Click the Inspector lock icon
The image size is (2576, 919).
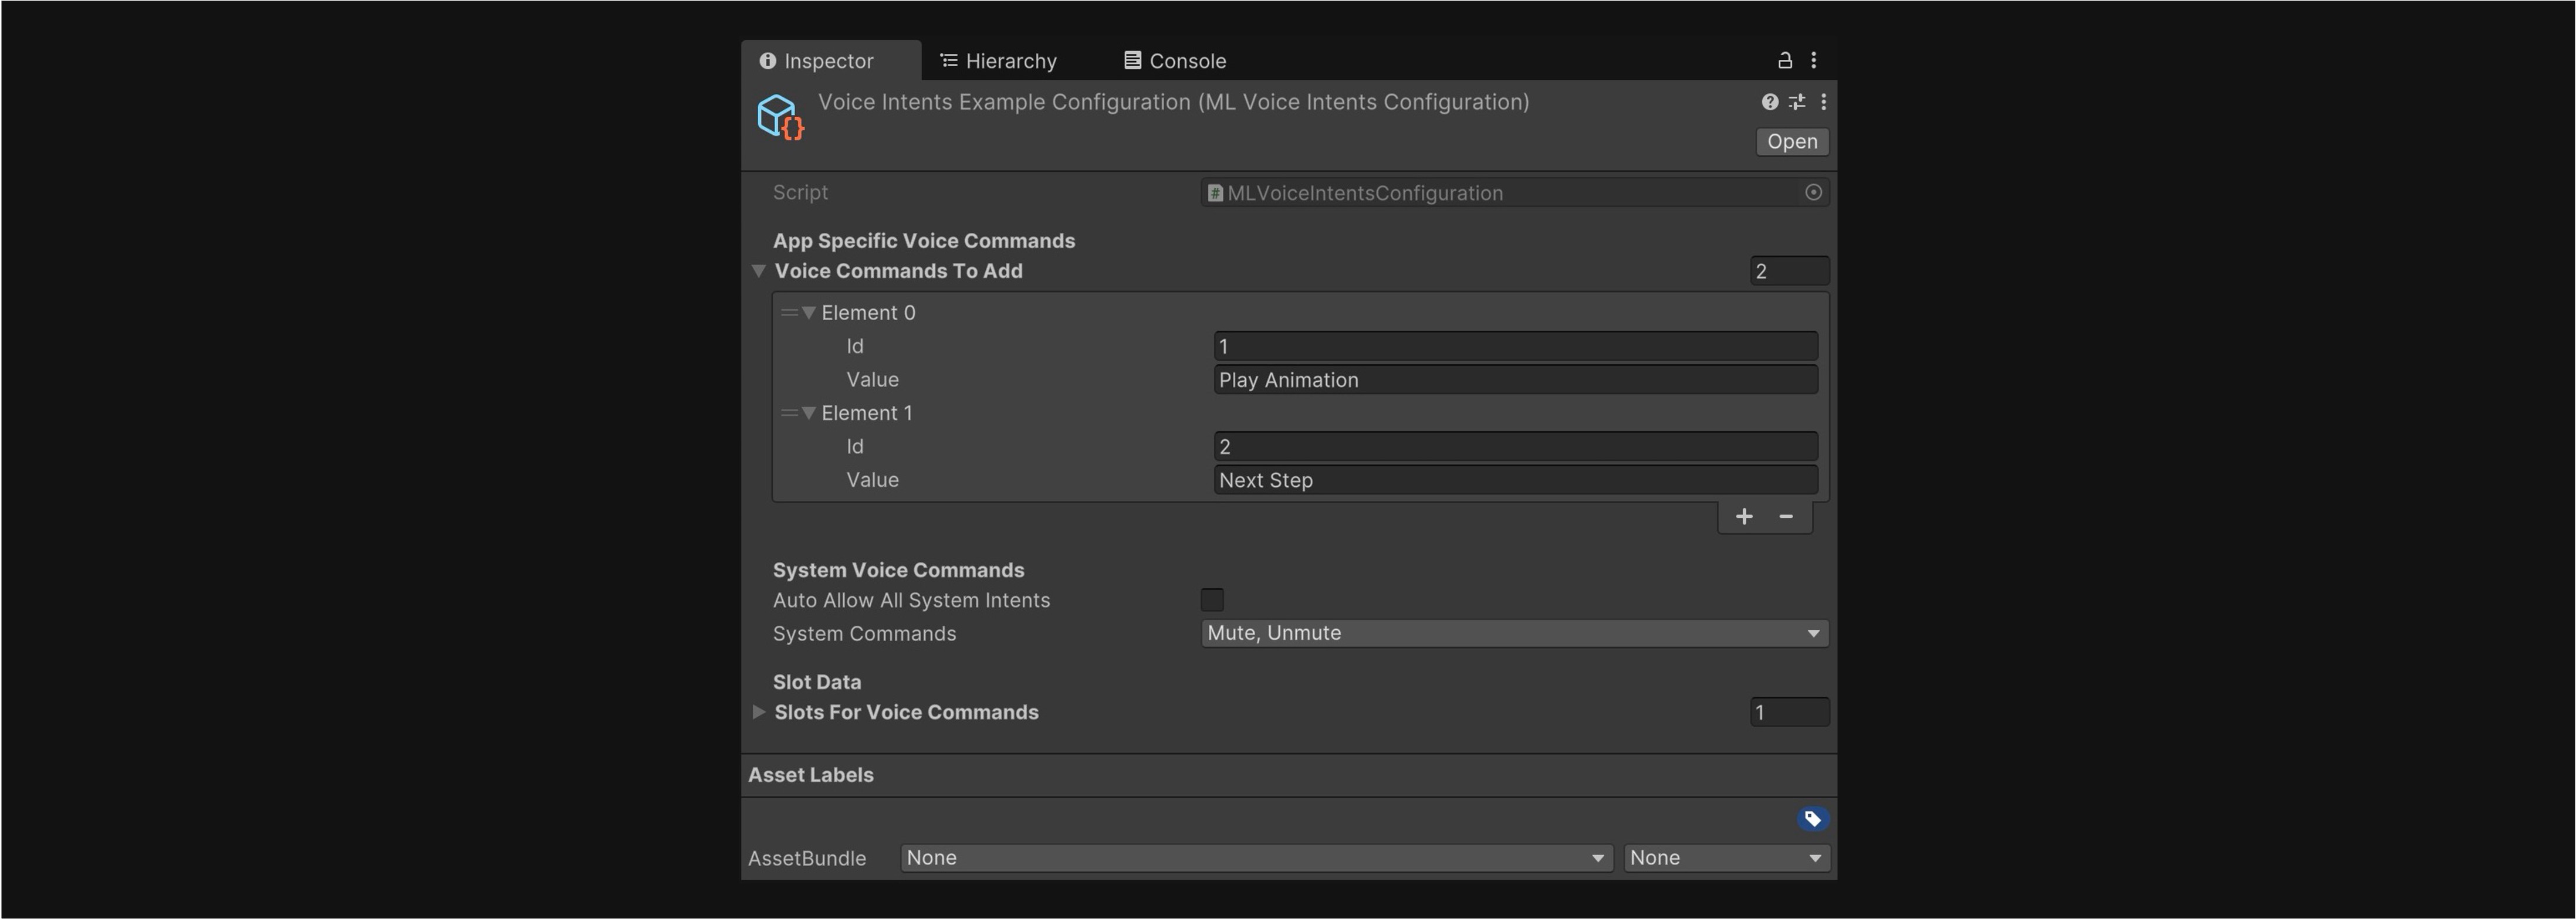pos(1784,60)
